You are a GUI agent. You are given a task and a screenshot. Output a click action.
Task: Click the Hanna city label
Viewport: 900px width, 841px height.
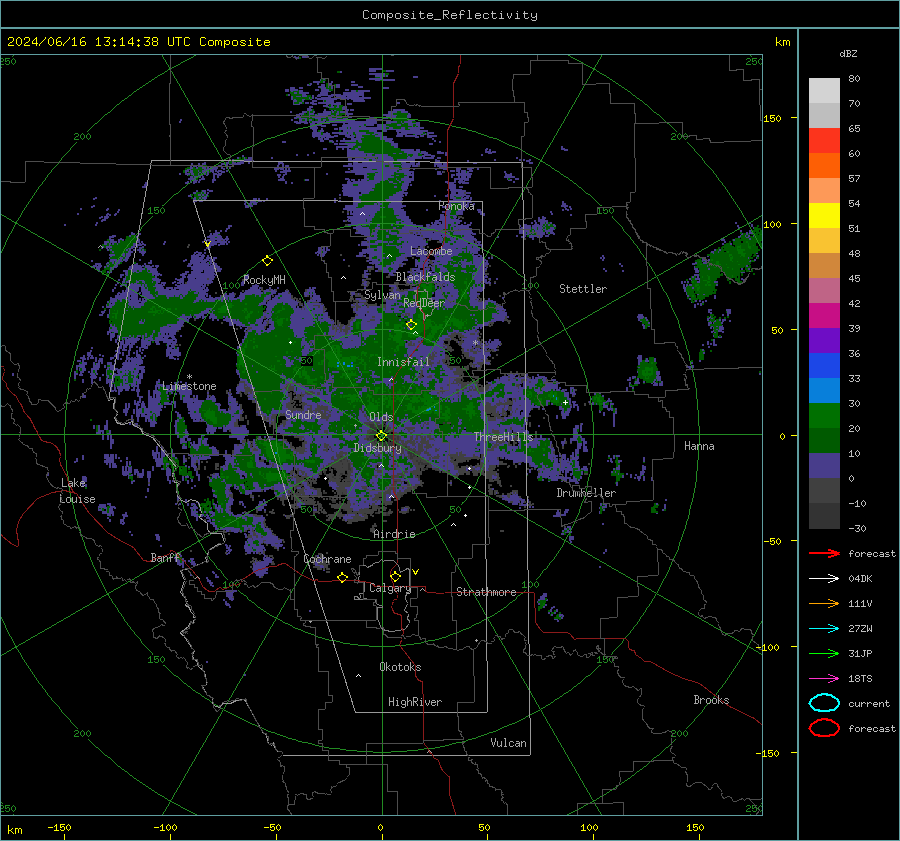tap(699, 446)
